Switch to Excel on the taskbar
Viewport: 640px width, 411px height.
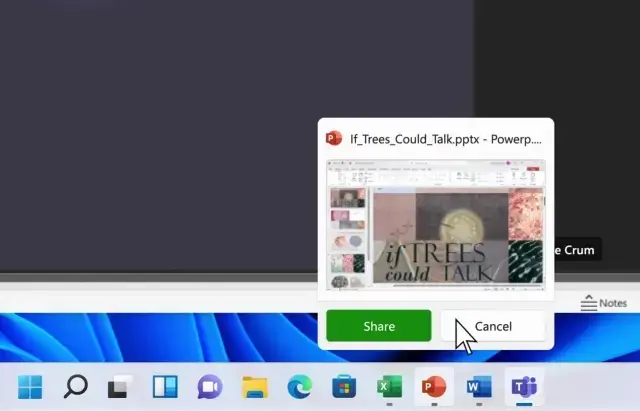[x=389, y=387]
